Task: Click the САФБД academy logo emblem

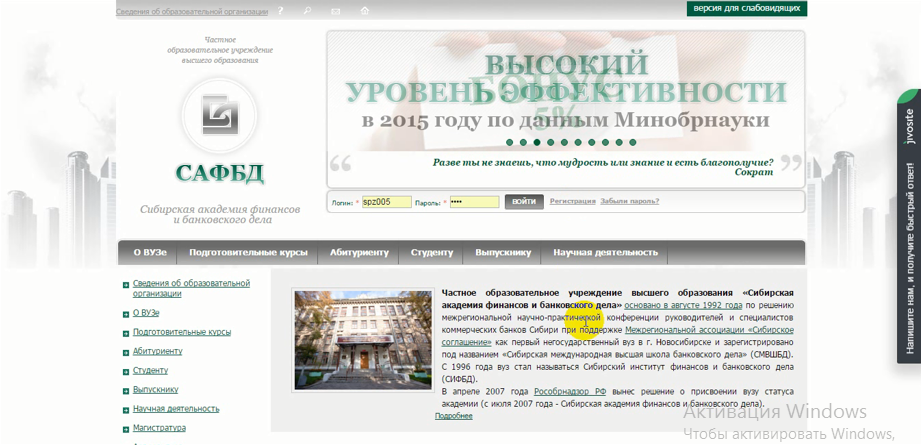Action: pyautogui.click(x=220, y=115)
